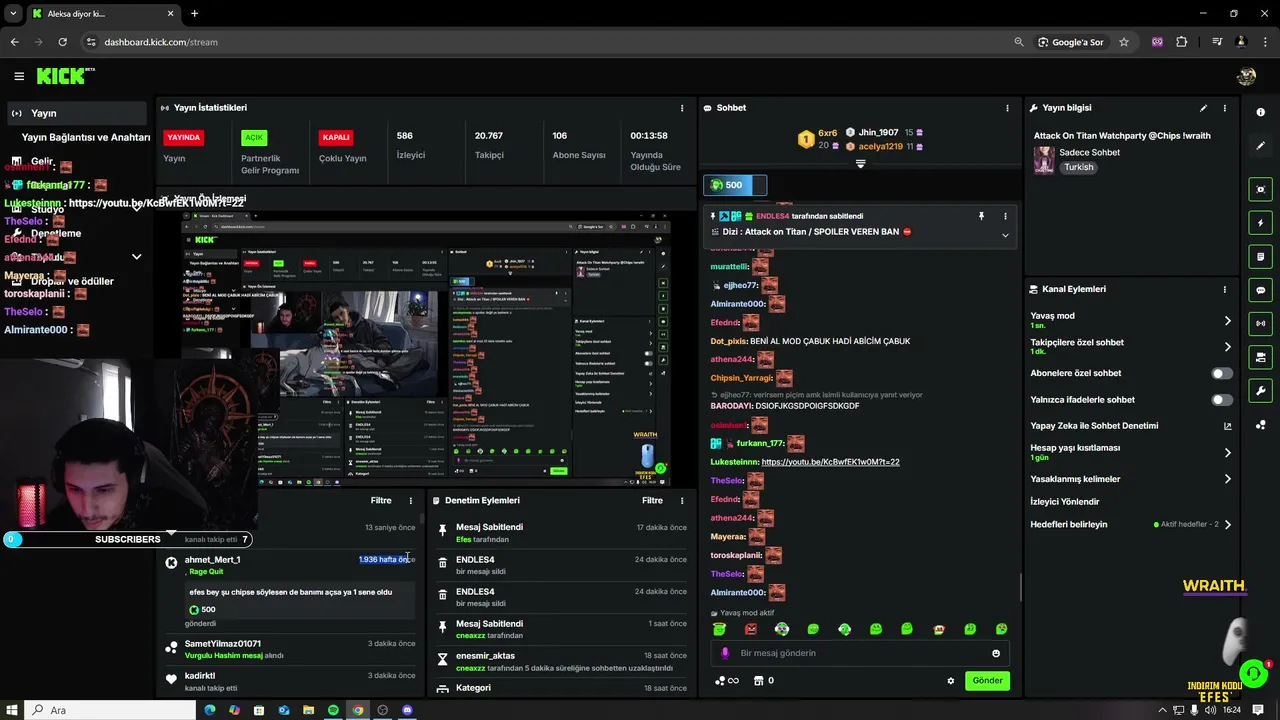Toggle Yalnızca ifadelerle sohbet switch
The image size is (1280, 720).
[x=1222, y=400]
